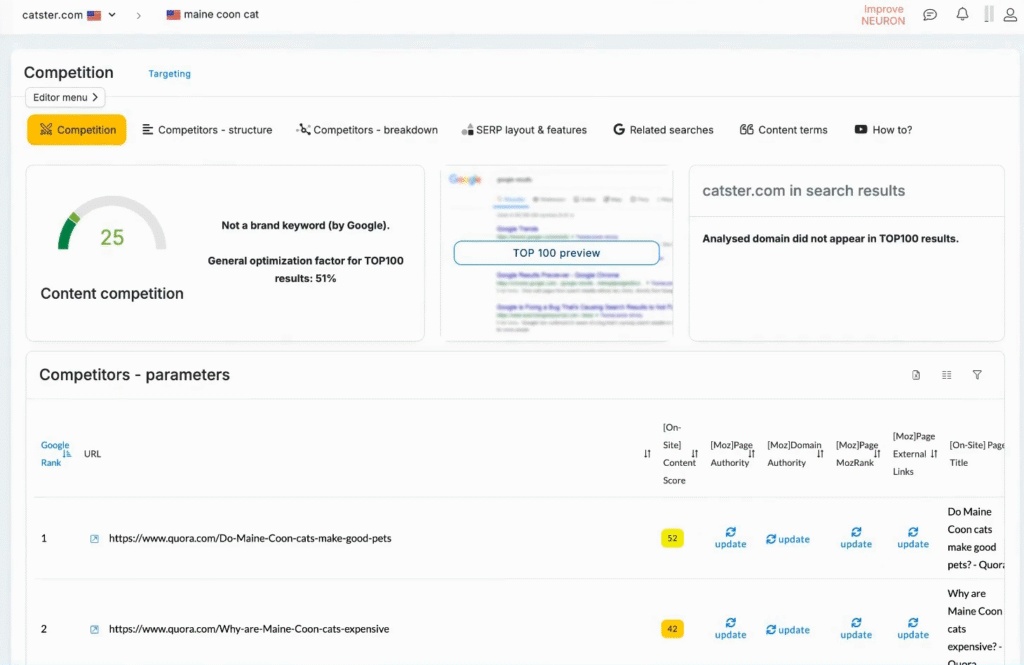Click content score badge 52
This screenshot has height=665, width=1024.
tap(672, 538)
